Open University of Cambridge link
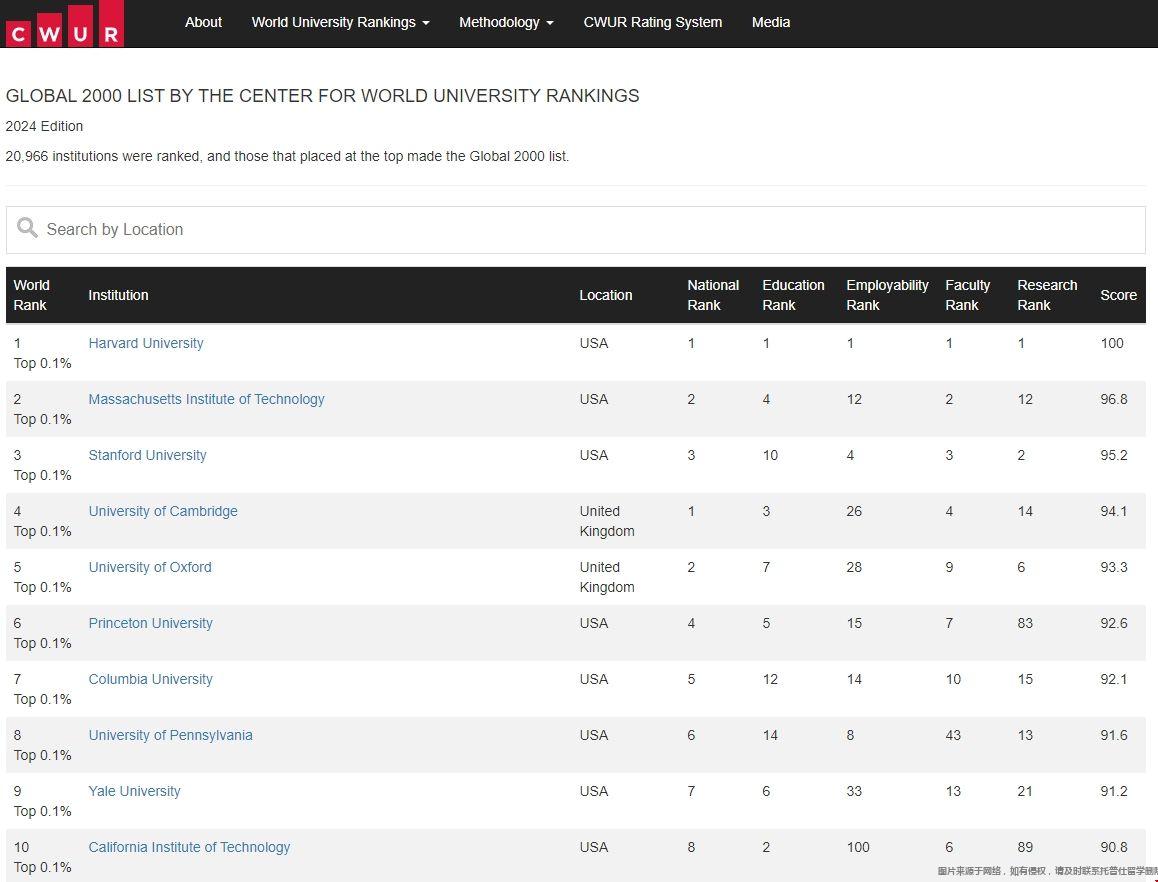Image resolution: width=1158 pixels, height=882 pixels. click(x=163, y=511)
